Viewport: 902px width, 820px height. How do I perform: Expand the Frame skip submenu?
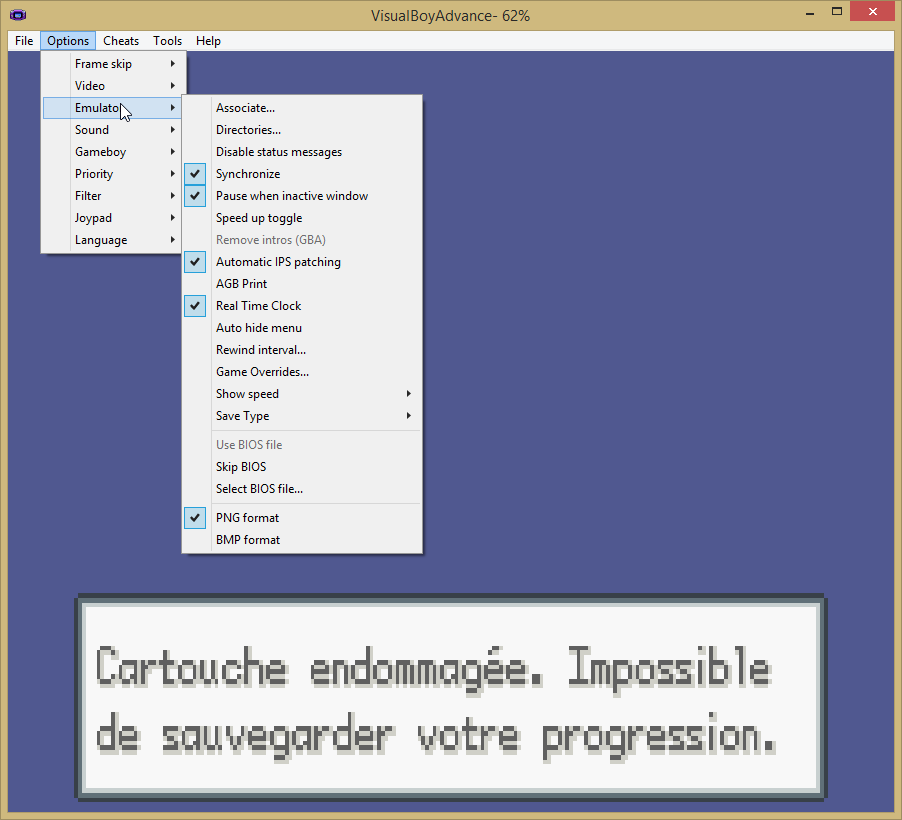pos(113,64)
